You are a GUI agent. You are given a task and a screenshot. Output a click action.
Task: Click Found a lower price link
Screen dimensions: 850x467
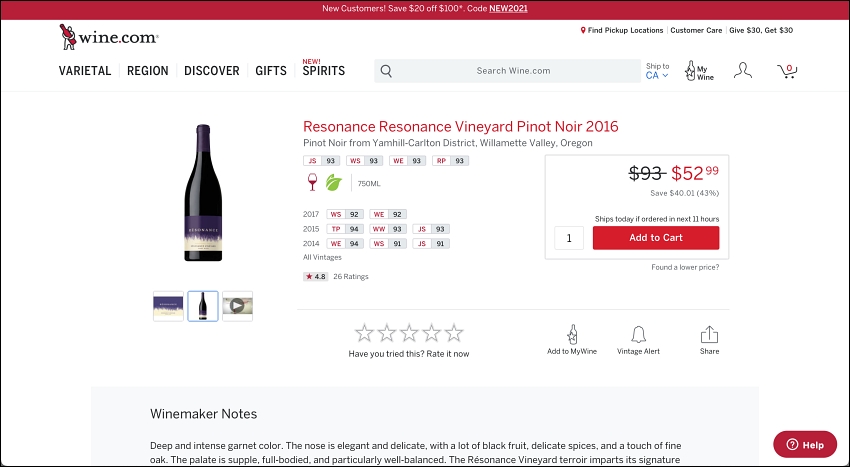click(685, 267)
